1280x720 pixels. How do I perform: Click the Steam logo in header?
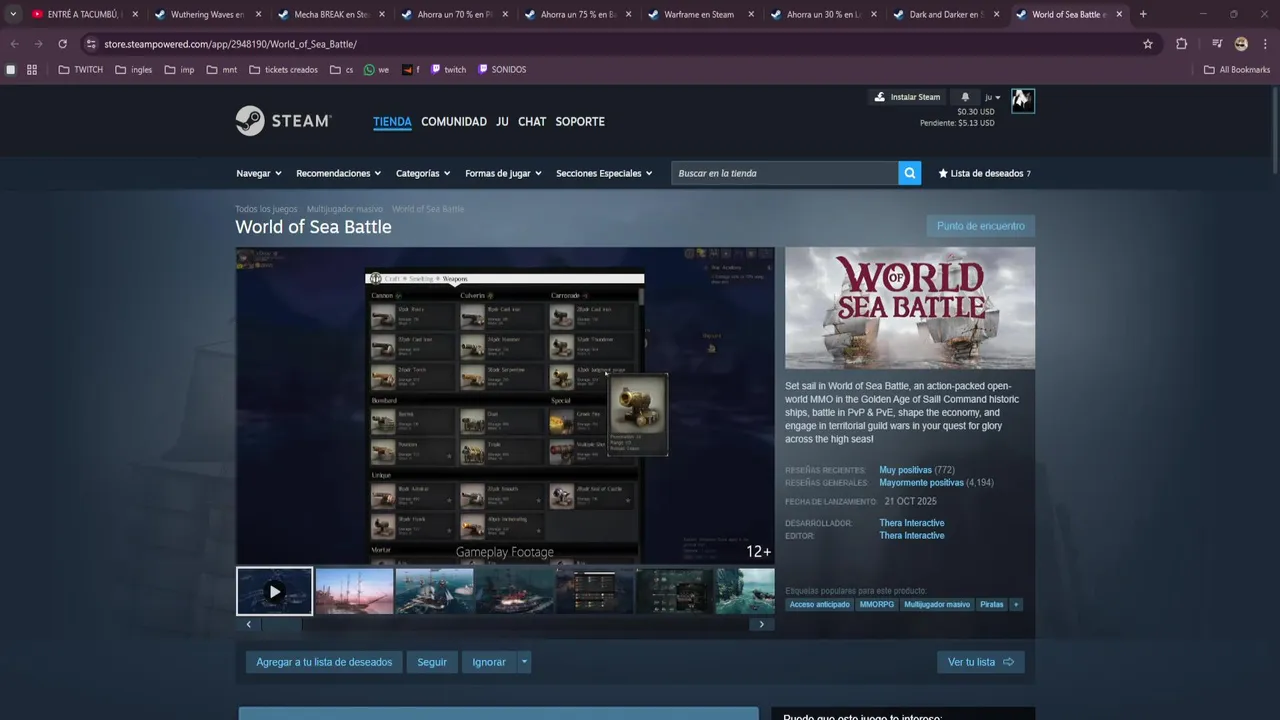pos(283,121)
